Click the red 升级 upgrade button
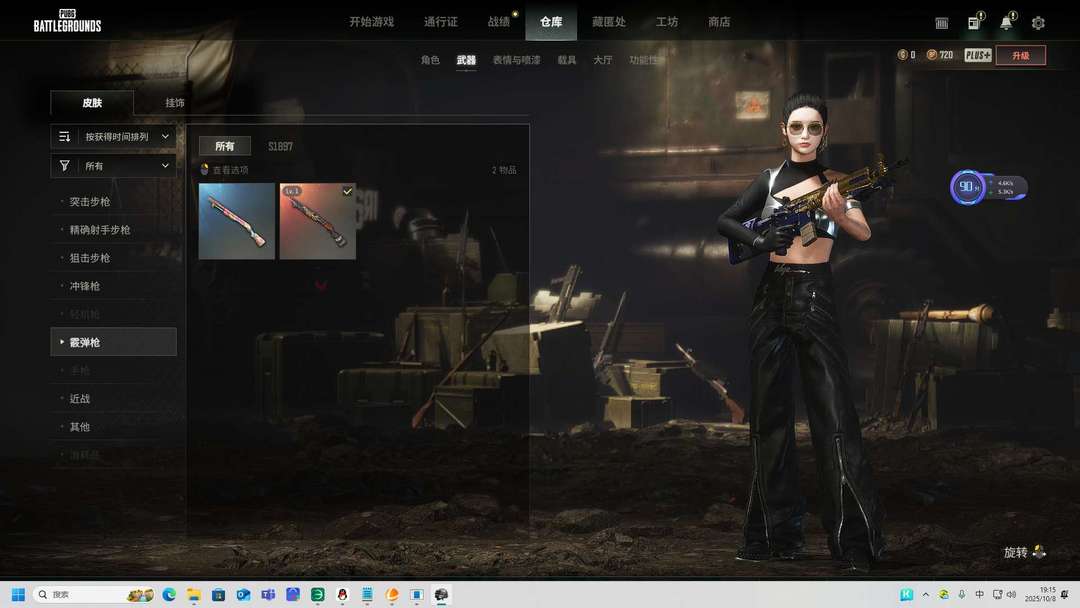This screenshot has width=1080, height=608. 1021,55
